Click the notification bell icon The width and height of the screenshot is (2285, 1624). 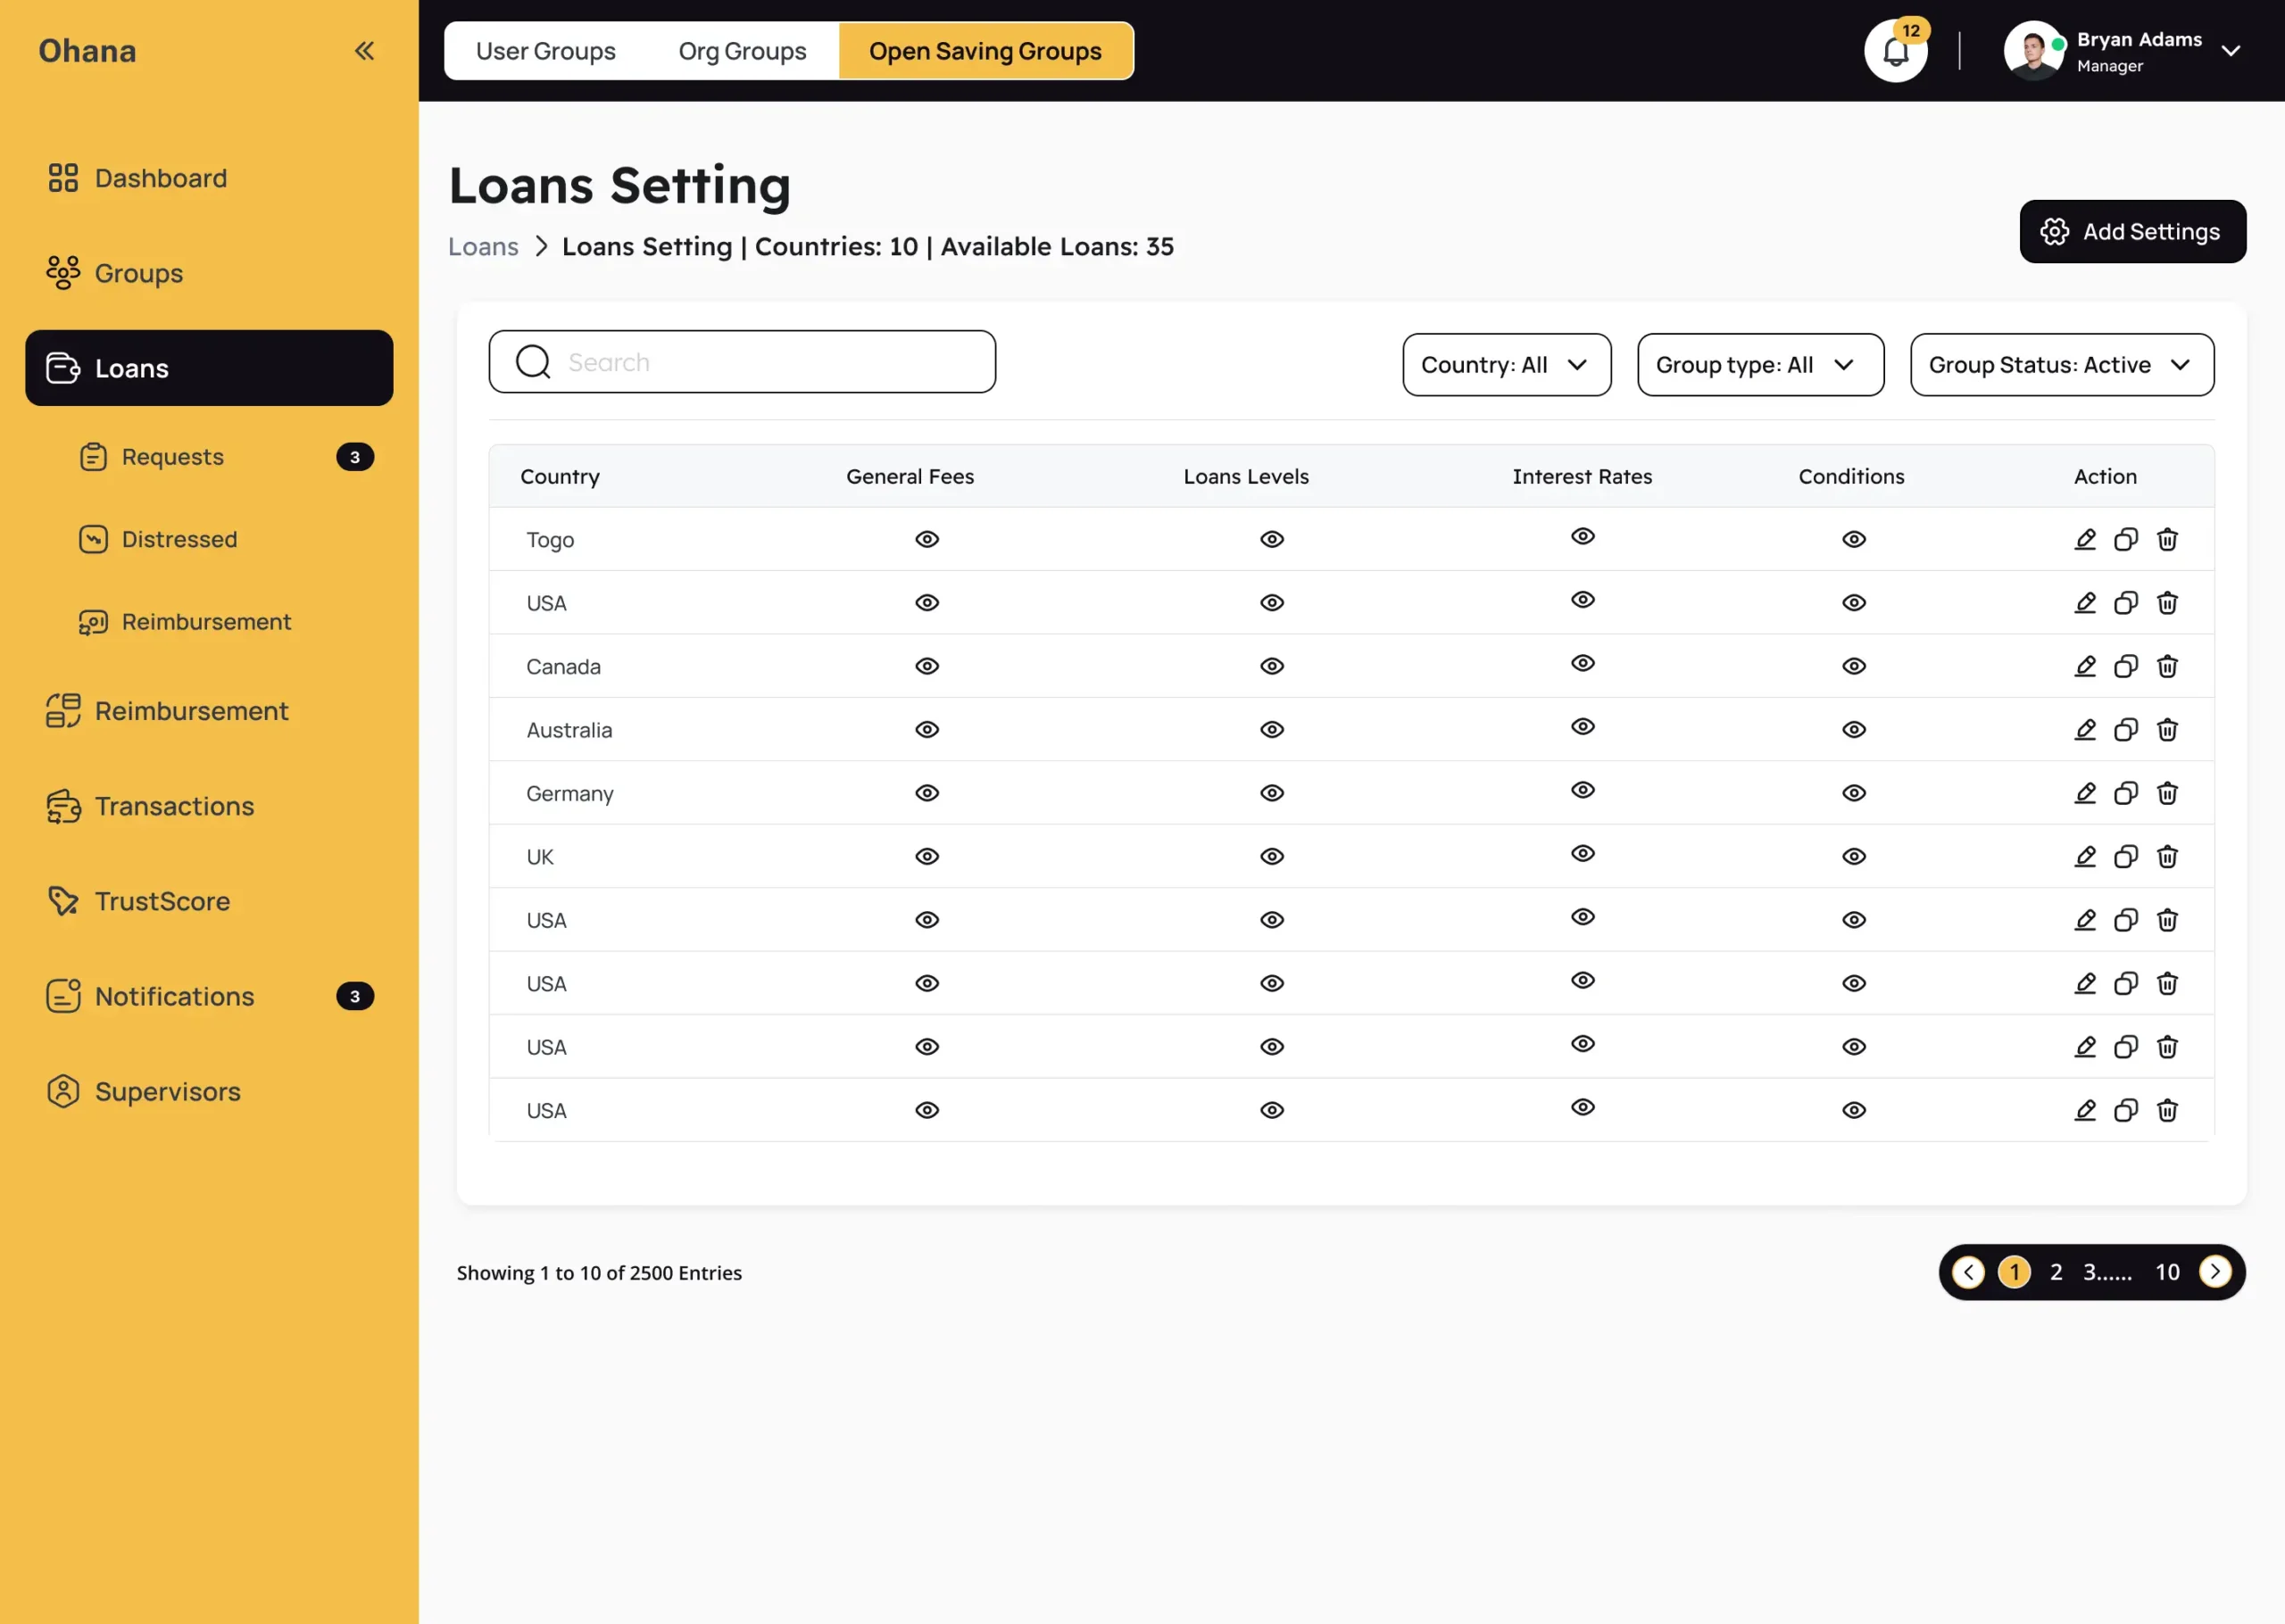[1895, 50]
